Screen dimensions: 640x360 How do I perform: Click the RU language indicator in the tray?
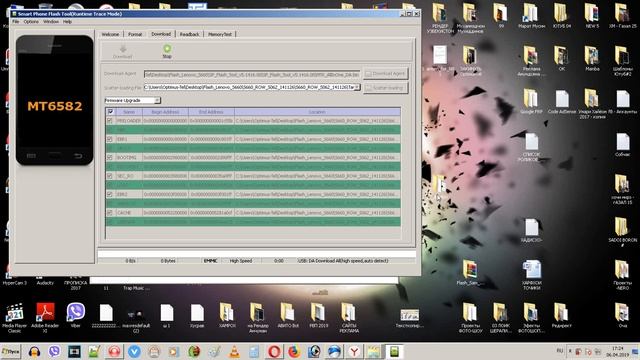tap(560, 351)
